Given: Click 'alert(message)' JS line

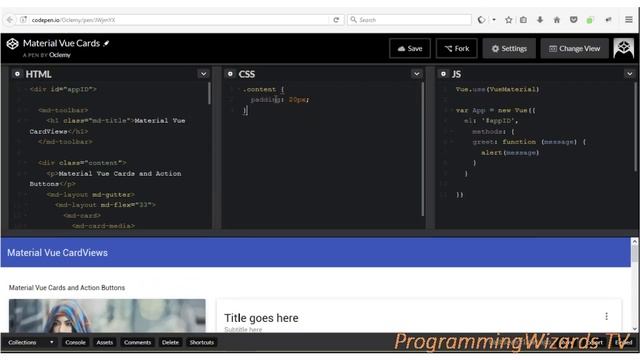Looking at the screenshot, I should pos(510,152).
